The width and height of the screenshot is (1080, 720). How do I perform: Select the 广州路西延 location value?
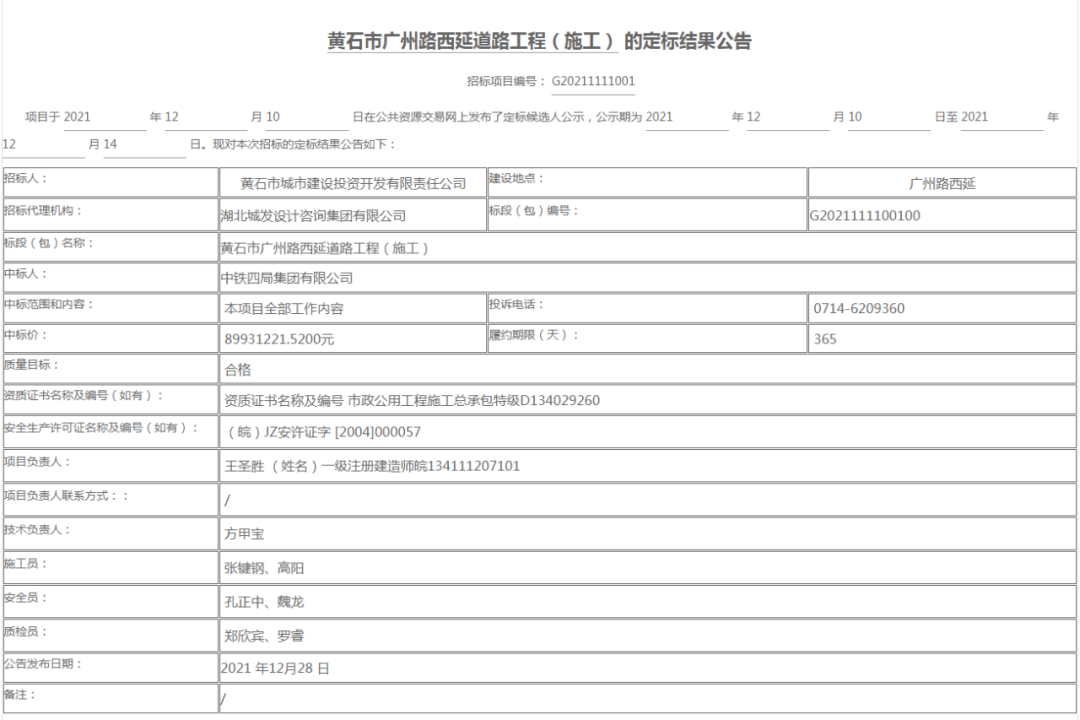pyautogui.click(x=942, y=184)
